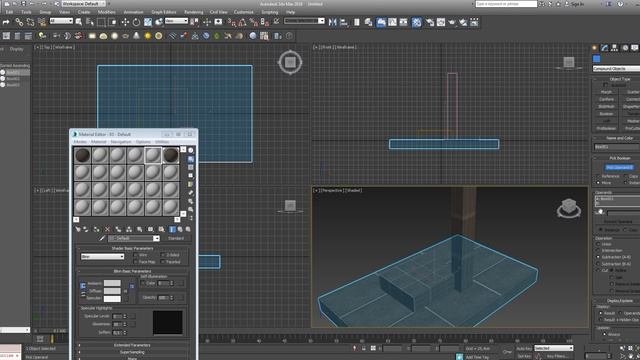The height and width of the screenshot is (360, 640).
Task: Click the Select and Scale tool icon
Action: click(147, 22)
